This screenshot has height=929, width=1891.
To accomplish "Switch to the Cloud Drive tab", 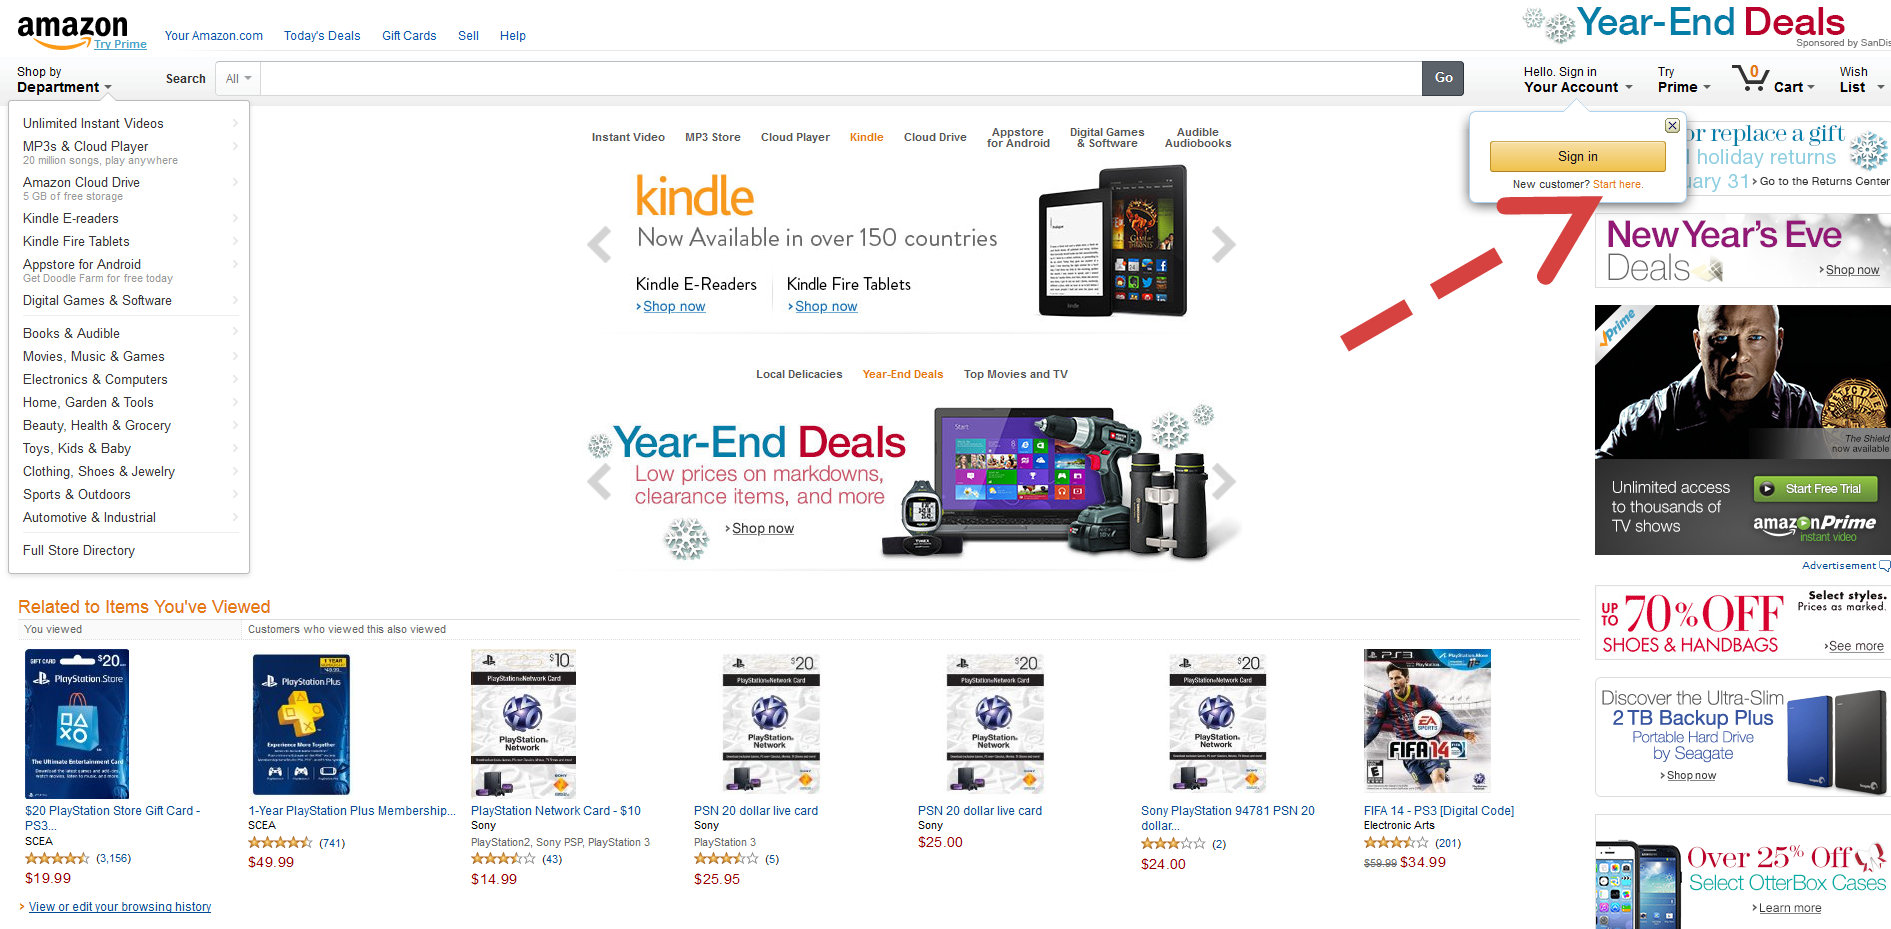I will (x=935, y=137).
